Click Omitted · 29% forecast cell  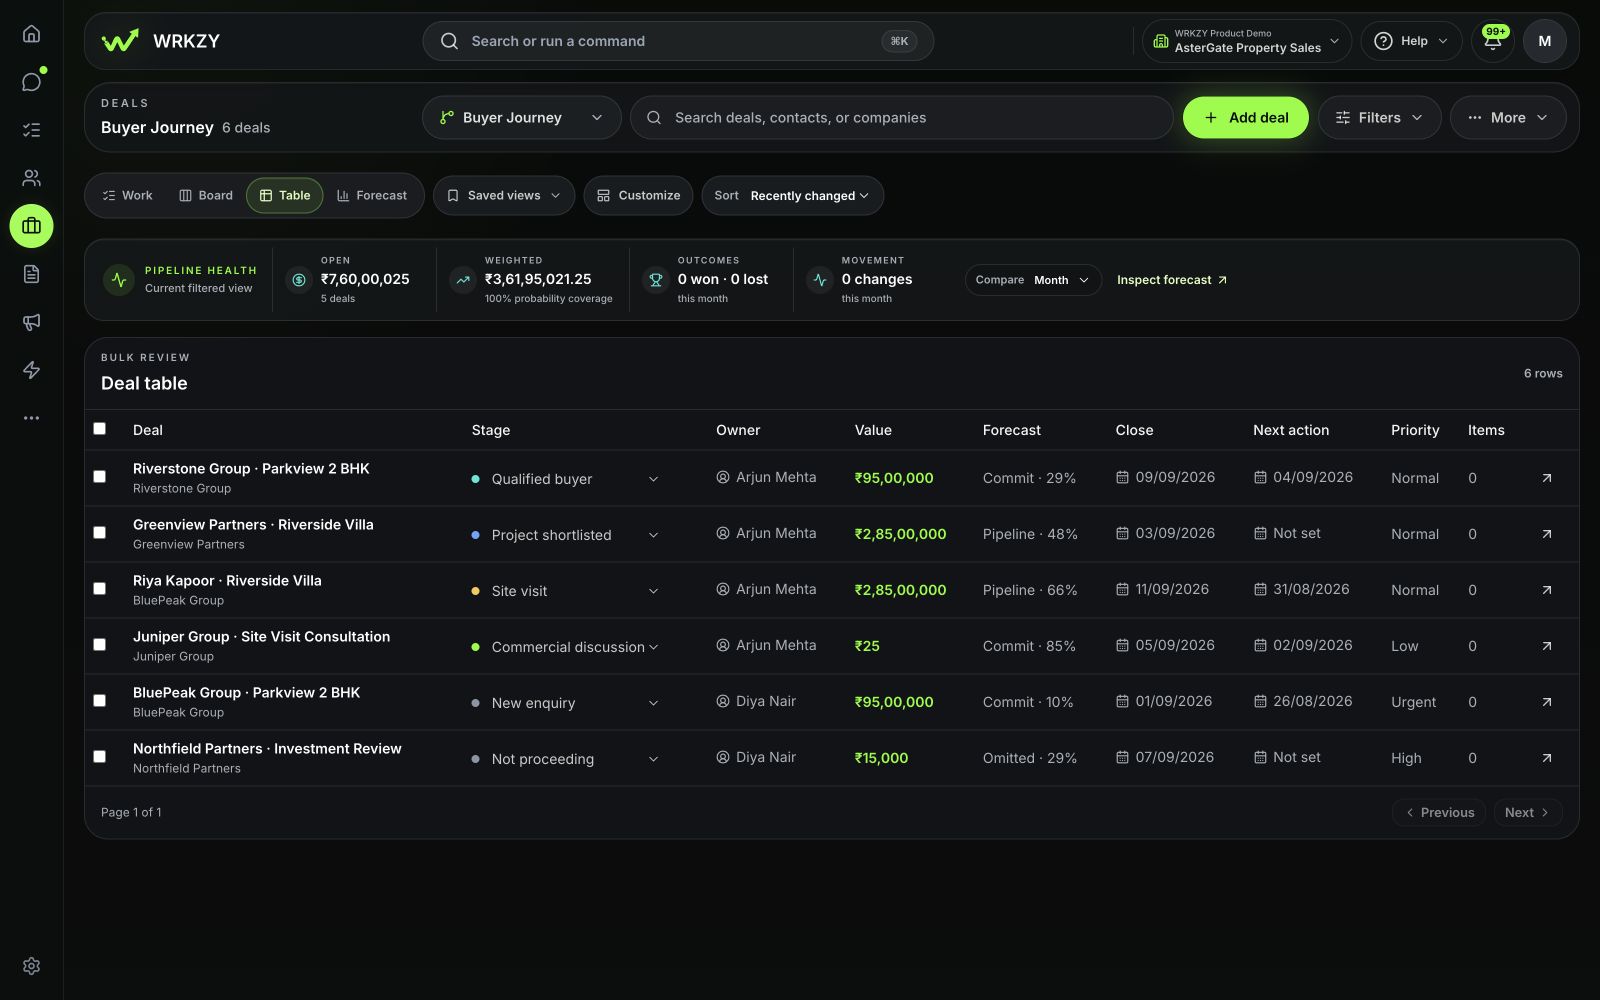tap(1030, 758)
